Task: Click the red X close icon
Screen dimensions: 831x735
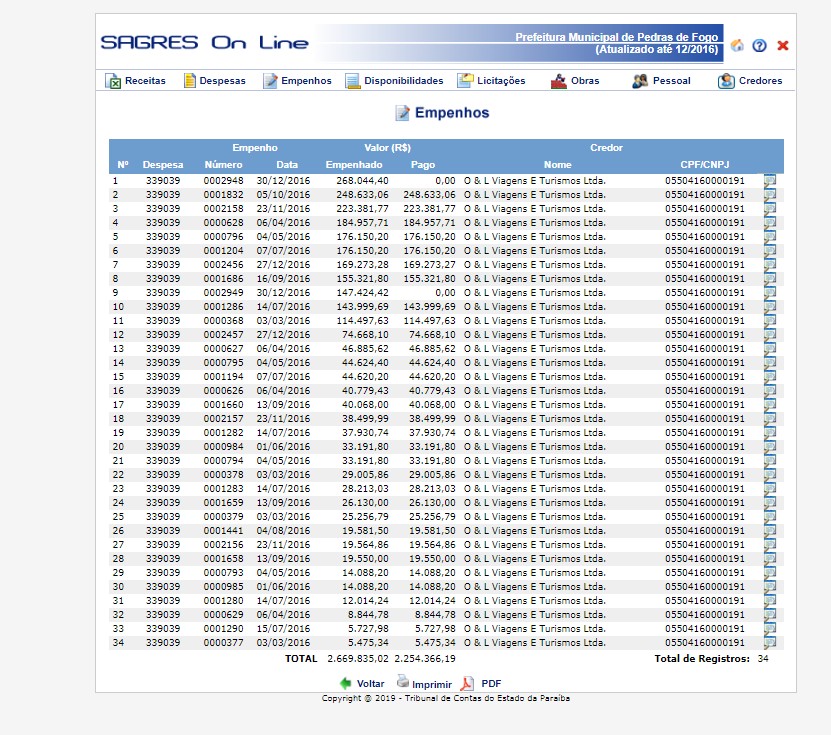Action: pyautogui.click(x=783, y=46)
